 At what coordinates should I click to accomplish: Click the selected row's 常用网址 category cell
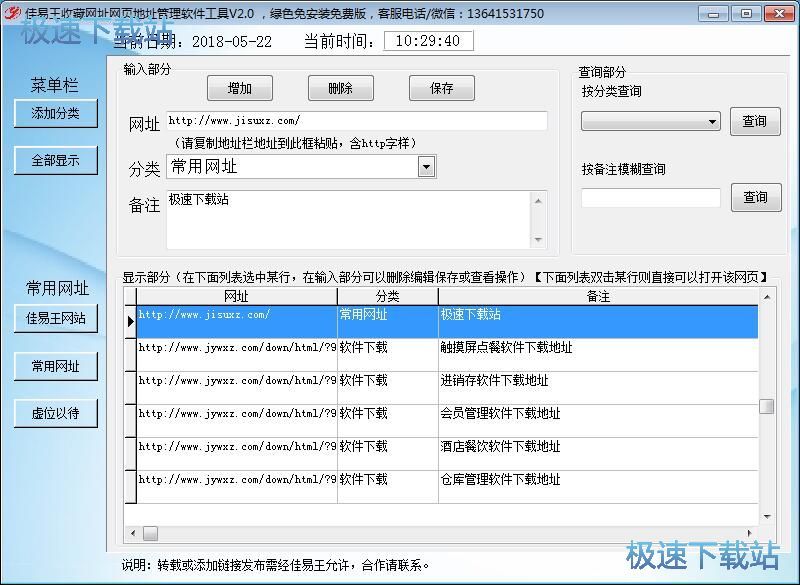388,322
